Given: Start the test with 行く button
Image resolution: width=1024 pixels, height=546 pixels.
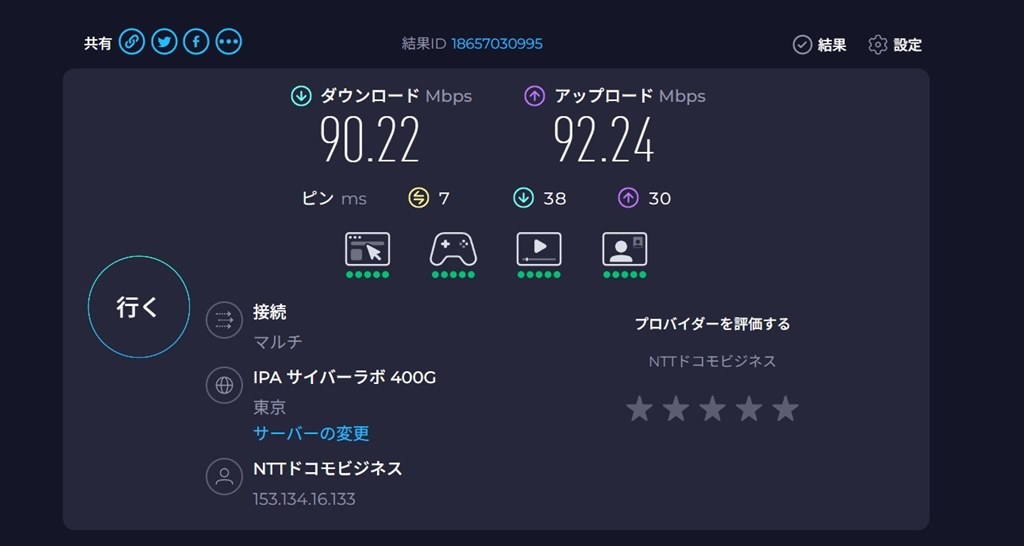Looking at the screenshot, I should click(x=138, y=307).
